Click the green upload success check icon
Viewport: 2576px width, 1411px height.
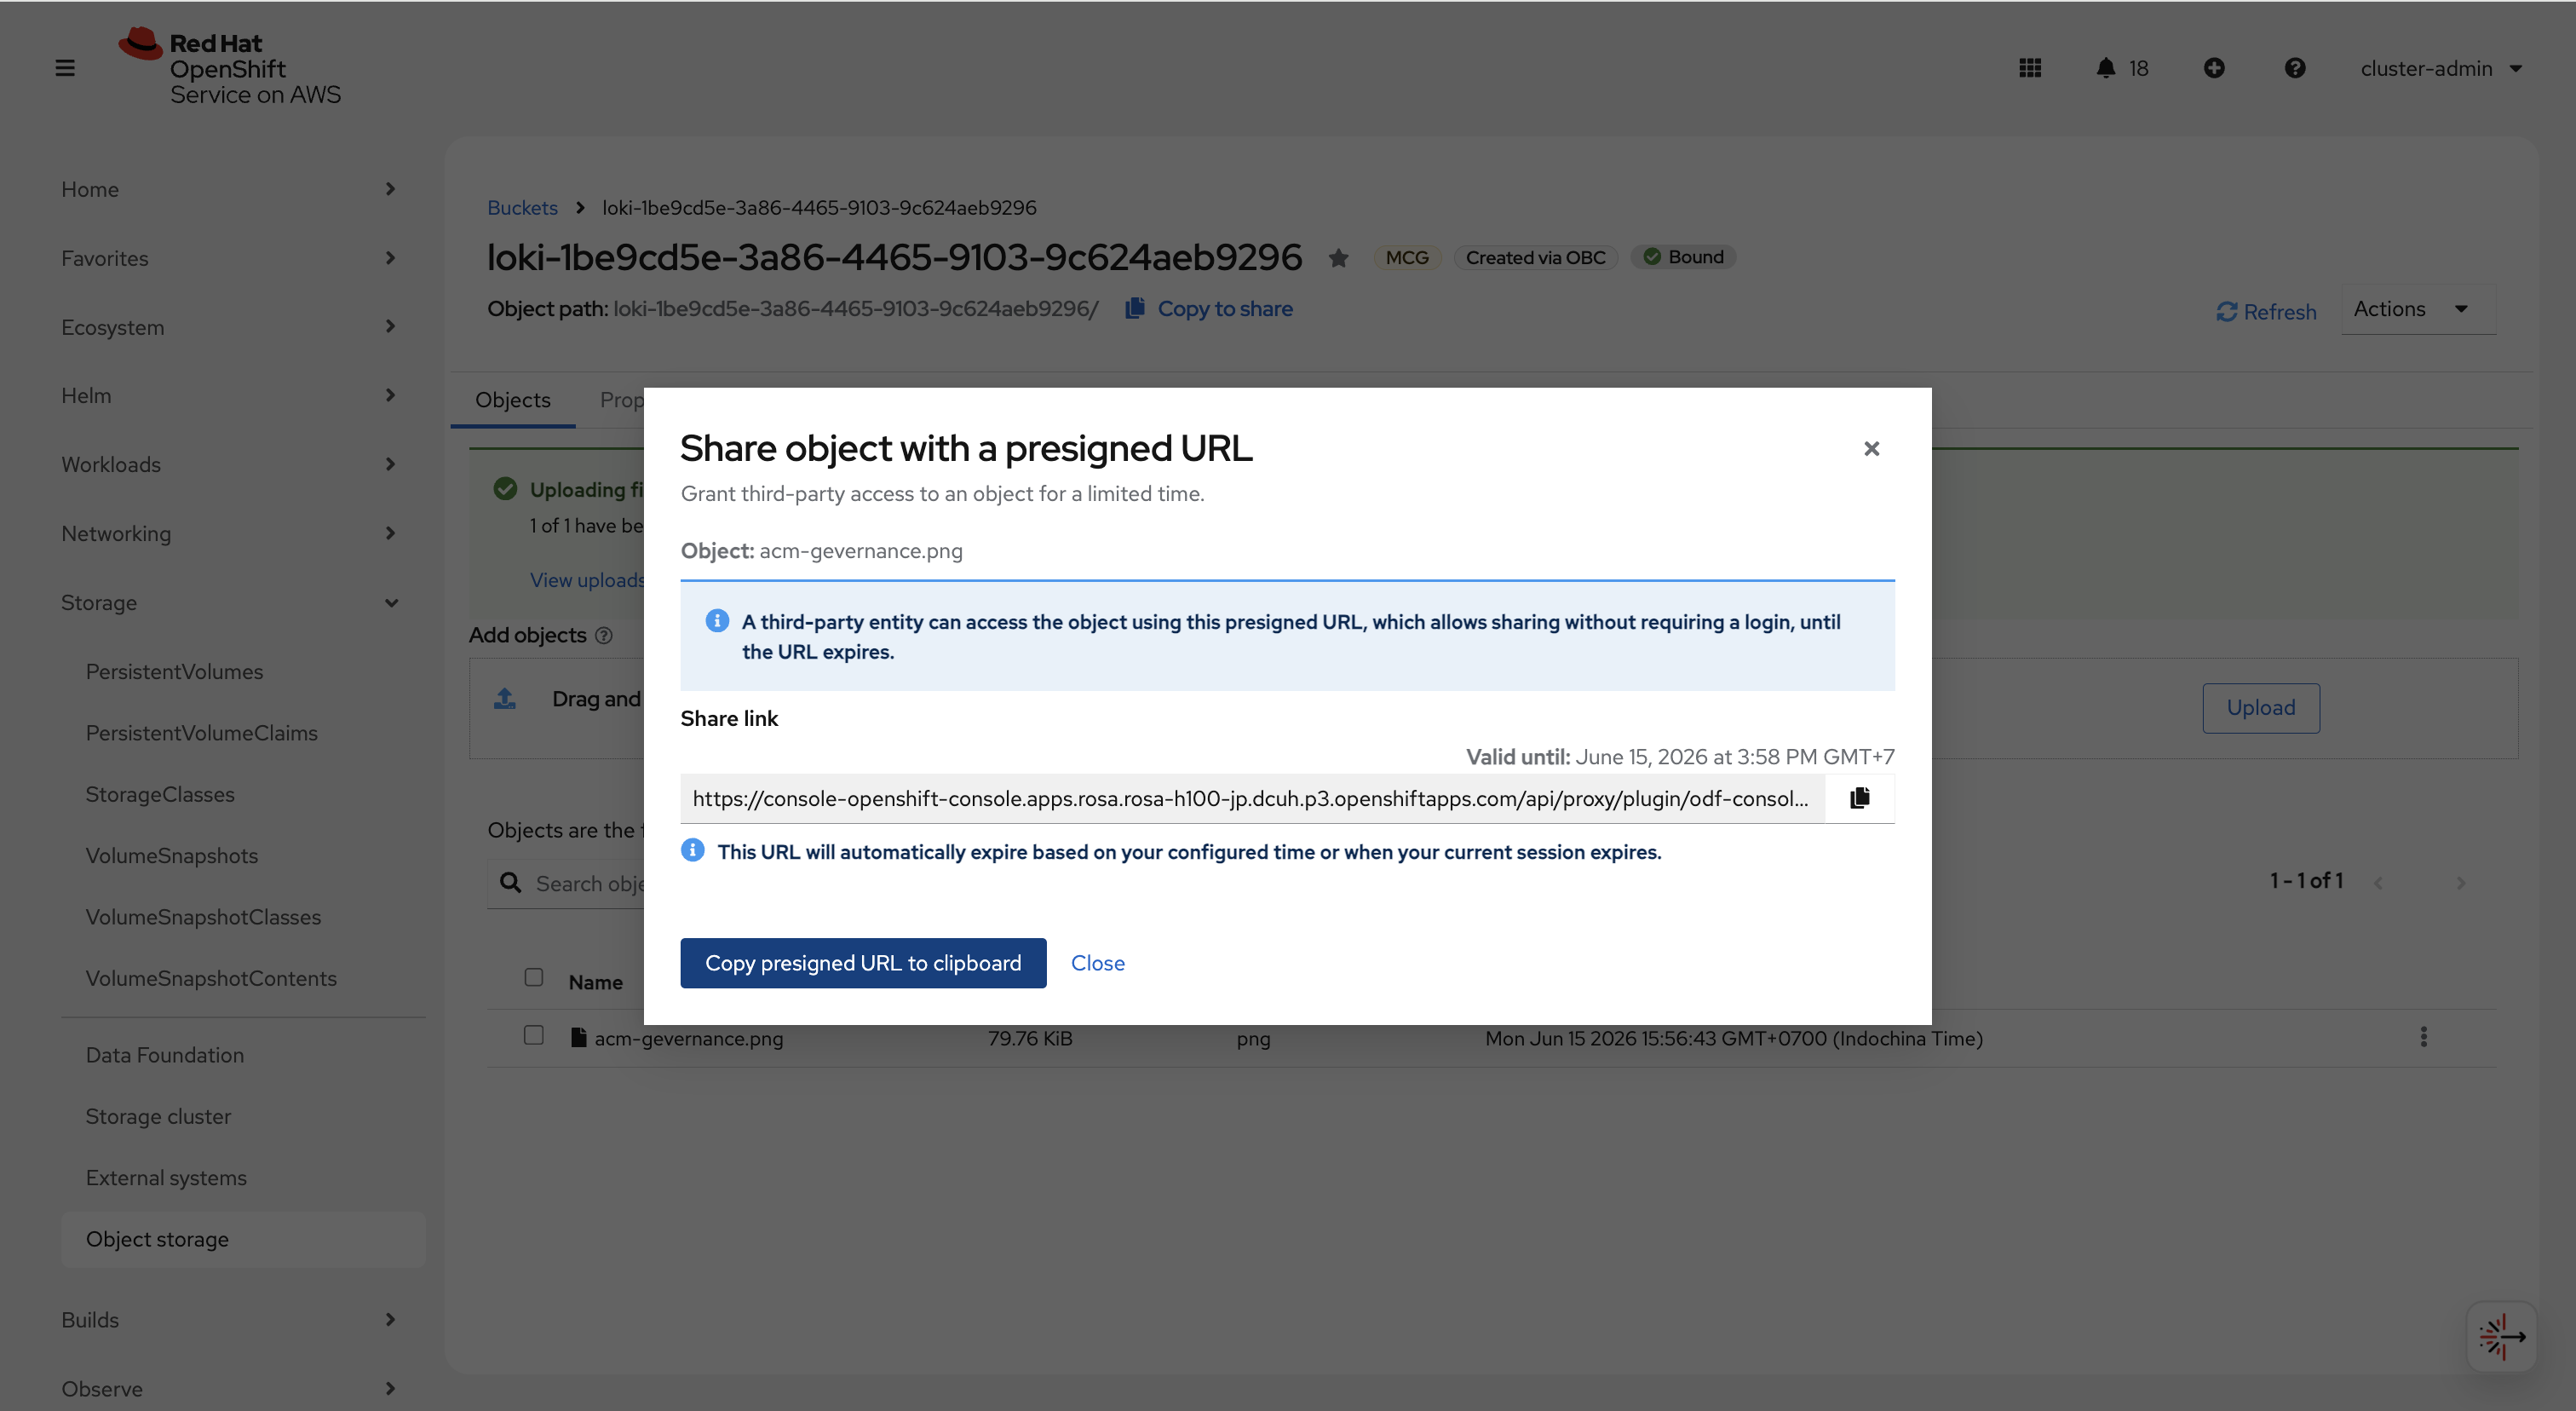pyautogui.click(x=505, y=489)
